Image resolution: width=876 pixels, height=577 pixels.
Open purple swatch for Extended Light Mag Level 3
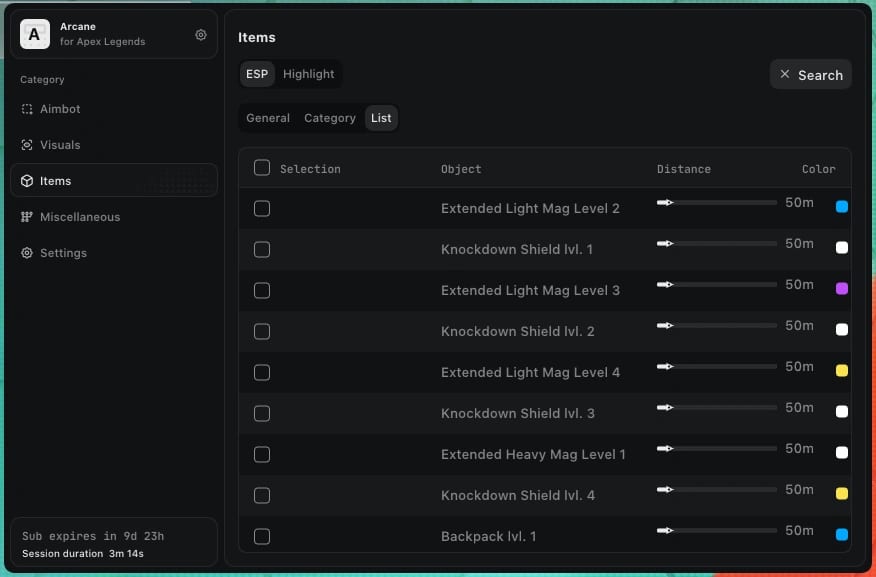point(842,289)
